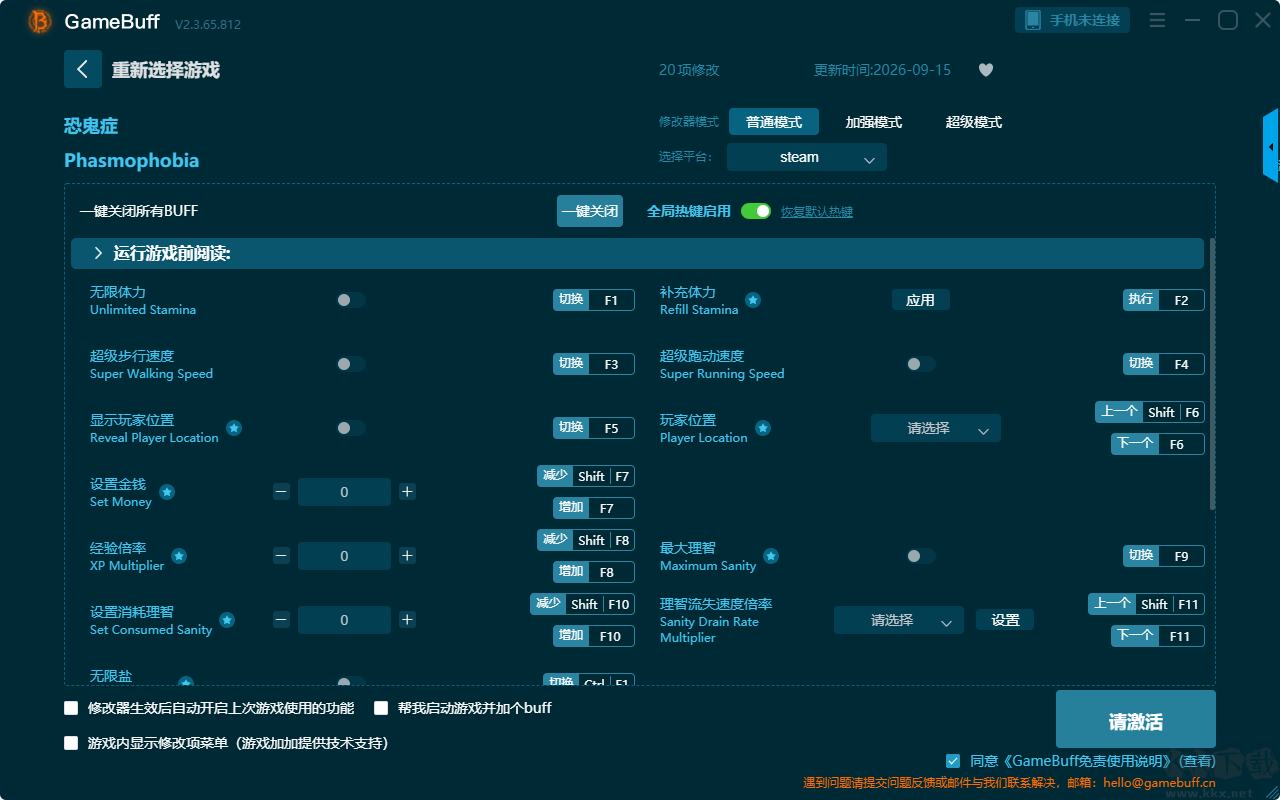Go back with the arrow beside 重新选择游戏
This screenshot has width=1280, height=800.
(83, 69)
